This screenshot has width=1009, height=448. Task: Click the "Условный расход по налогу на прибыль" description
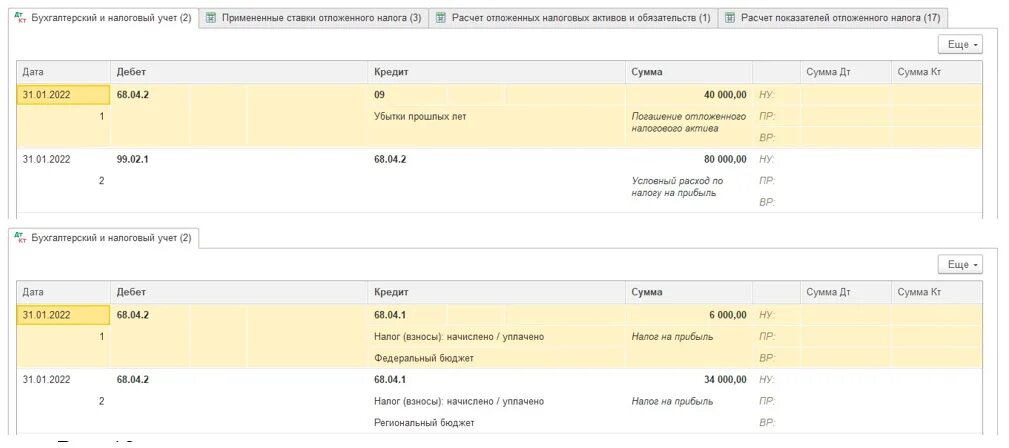click(677, 187)
